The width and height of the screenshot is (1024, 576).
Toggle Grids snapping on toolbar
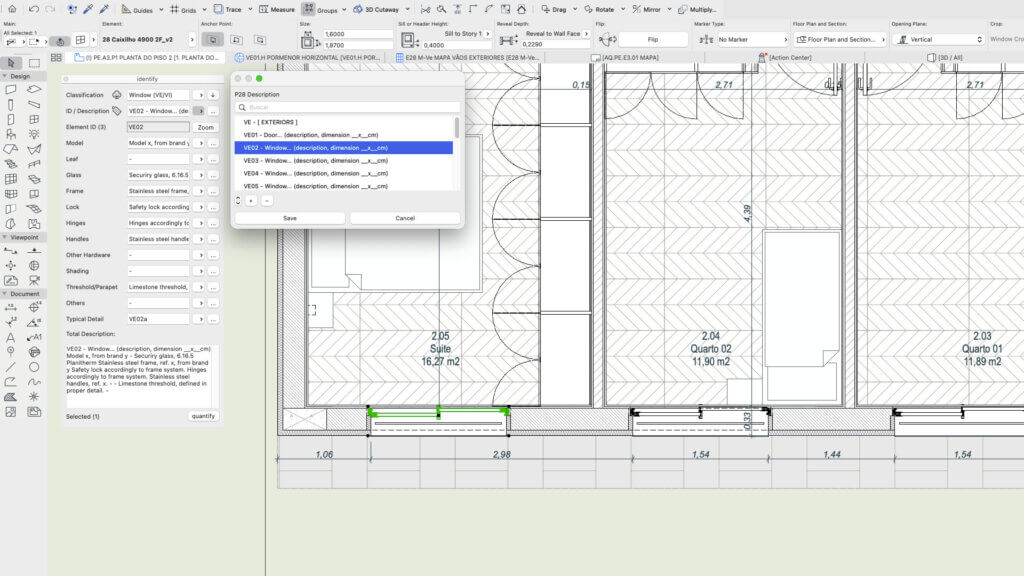click(x=183, y=9)
